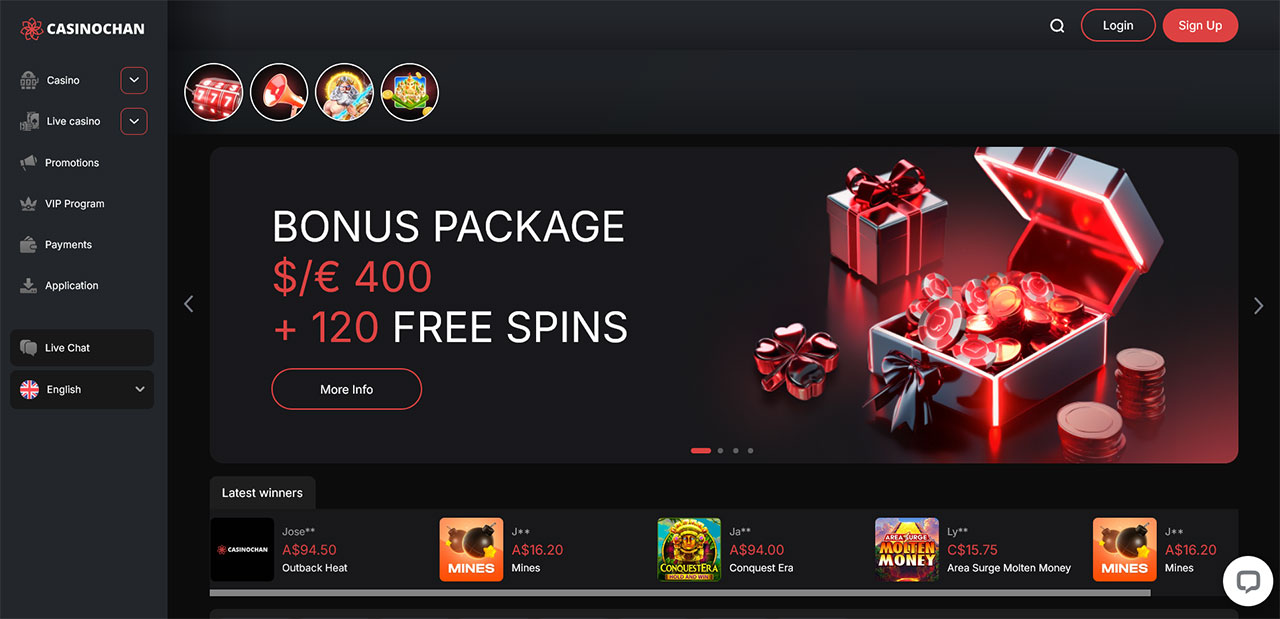Open the megaphone promotions circle icon

(x=279, y=92)
